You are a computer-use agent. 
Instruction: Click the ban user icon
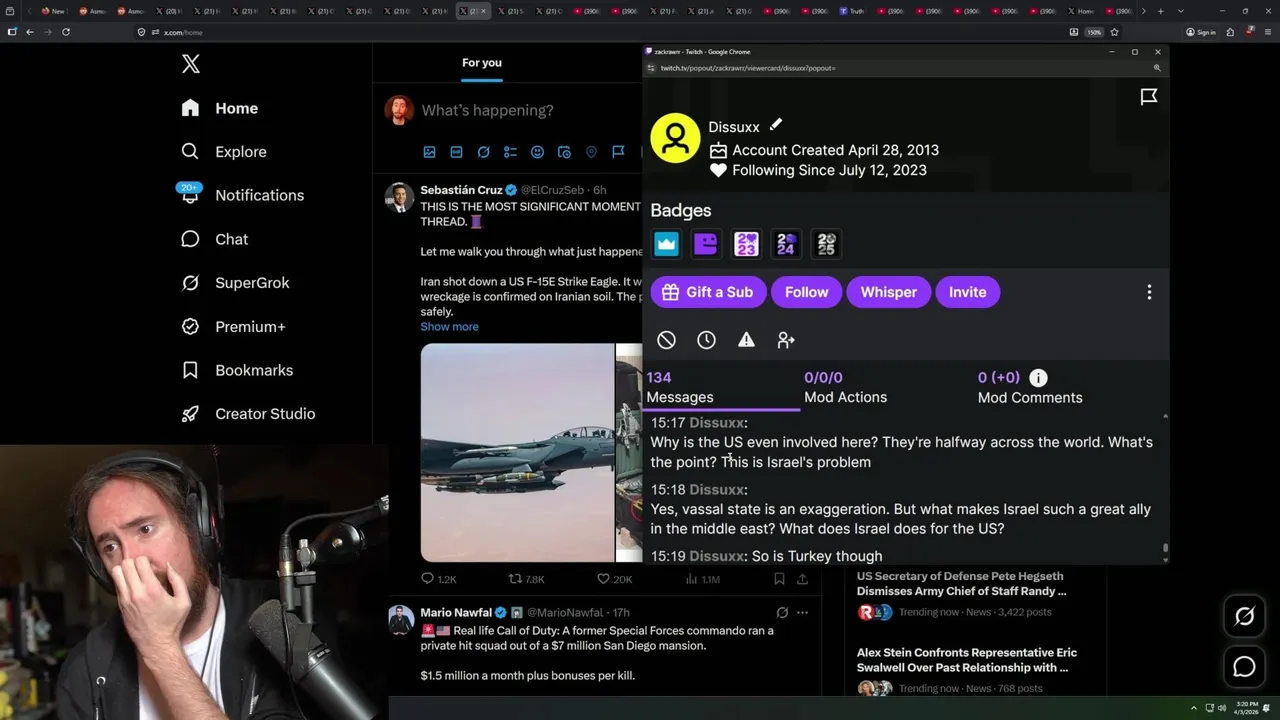[666, 340]
